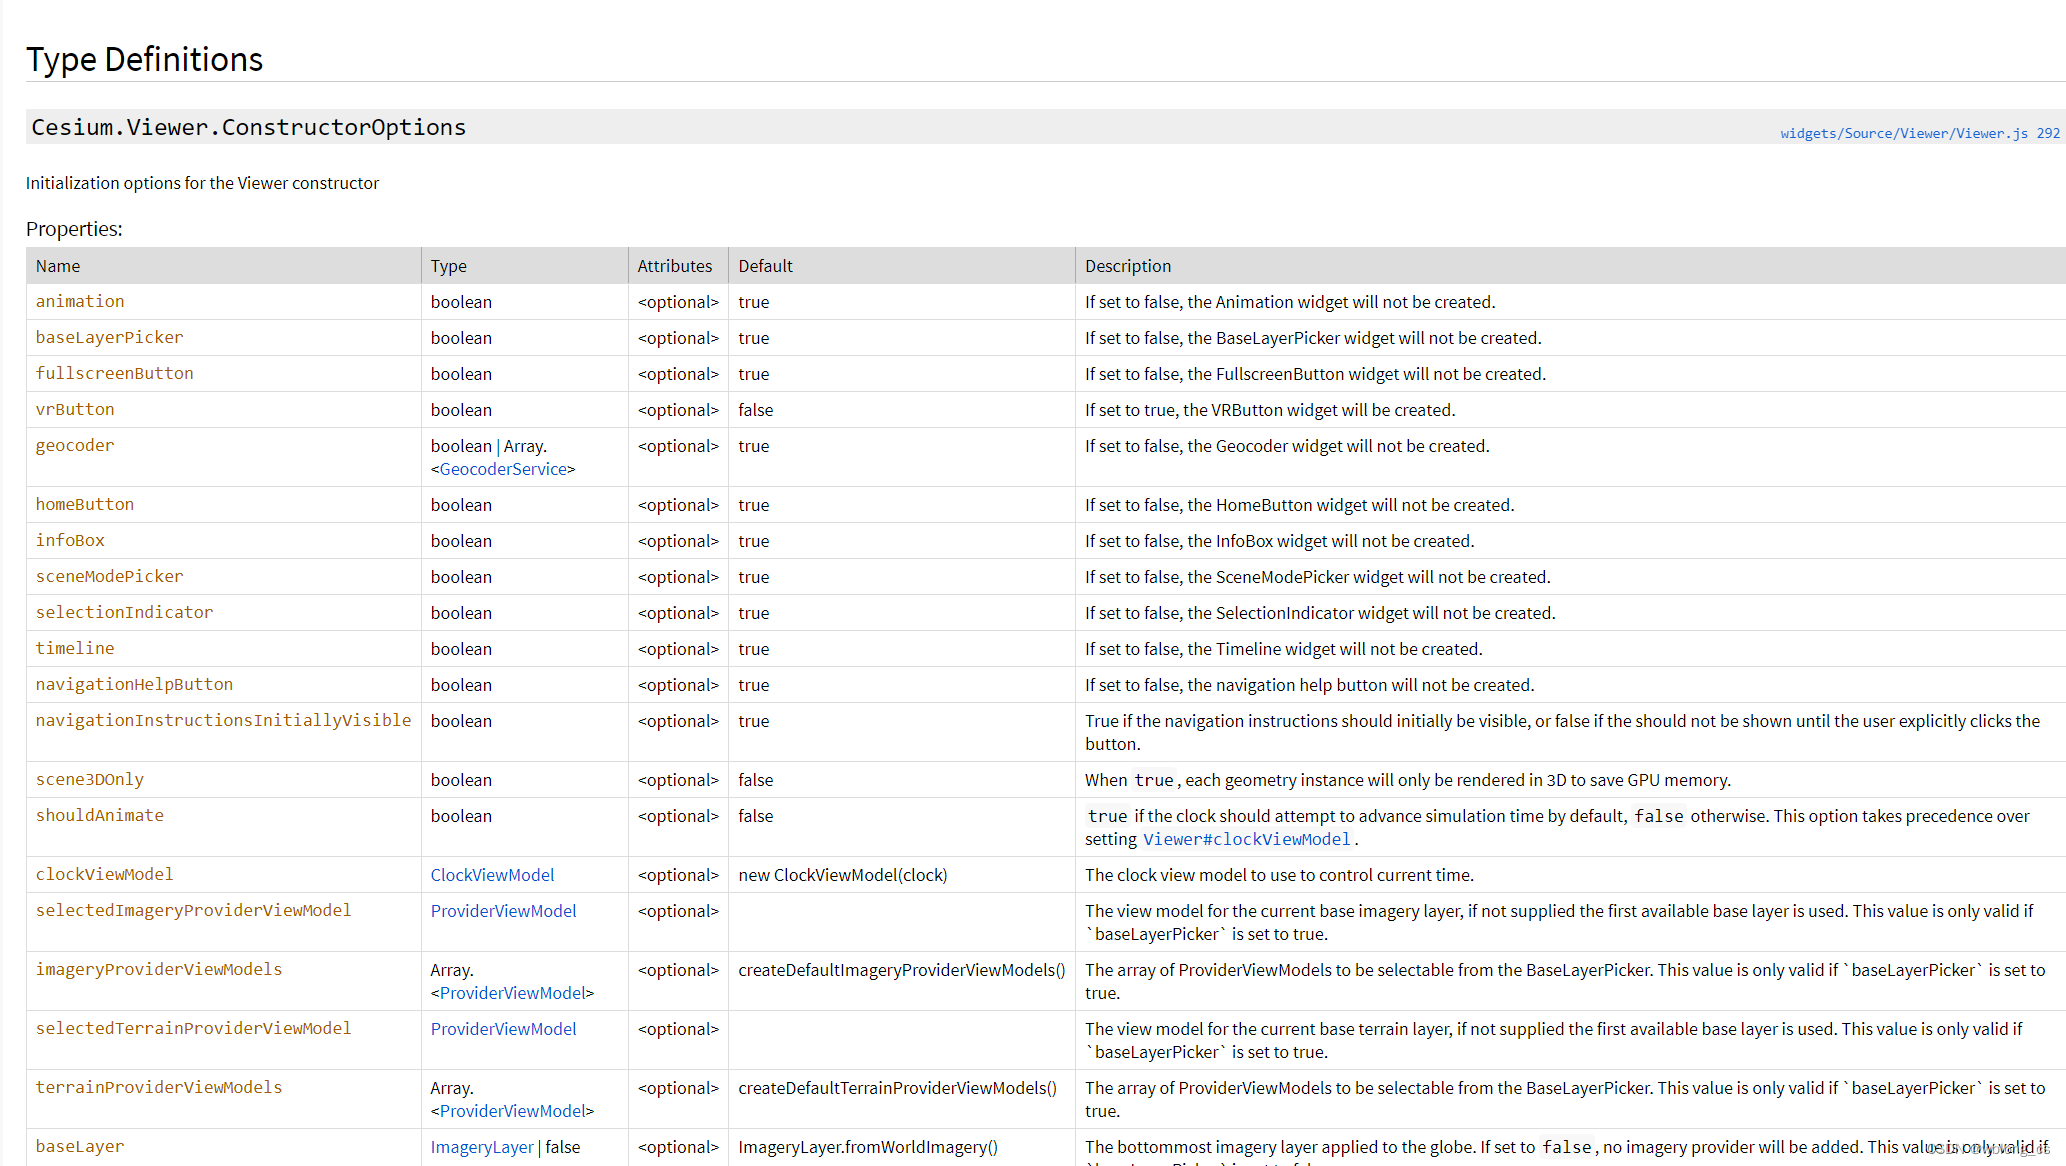Viewport: 2066px width, 1166px height.
Task: Click the '<optional>' attribute in geocoder row
Action: pos(678,446)
